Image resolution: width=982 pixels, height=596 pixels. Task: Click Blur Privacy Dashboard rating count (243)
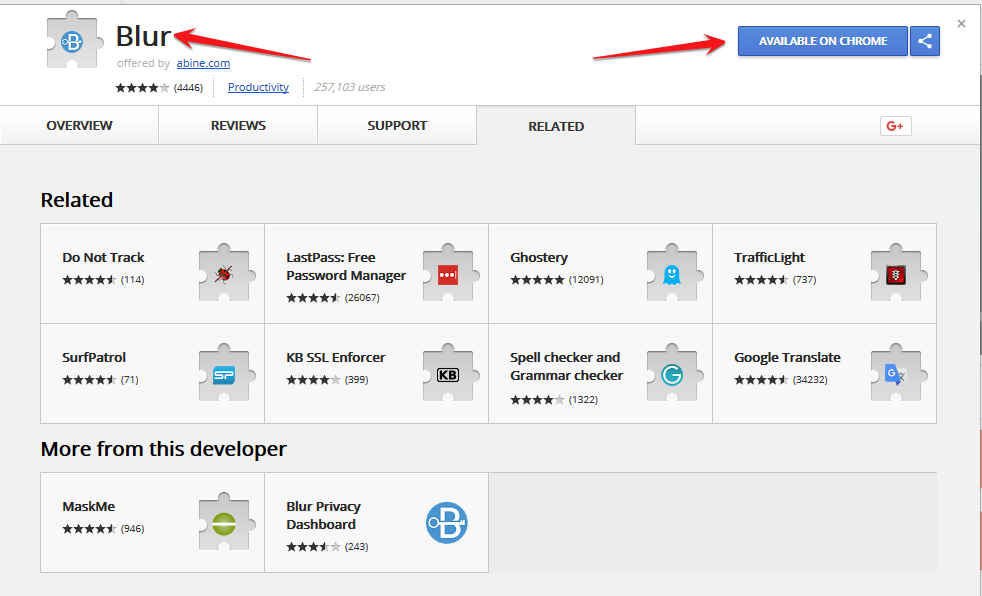356,547
